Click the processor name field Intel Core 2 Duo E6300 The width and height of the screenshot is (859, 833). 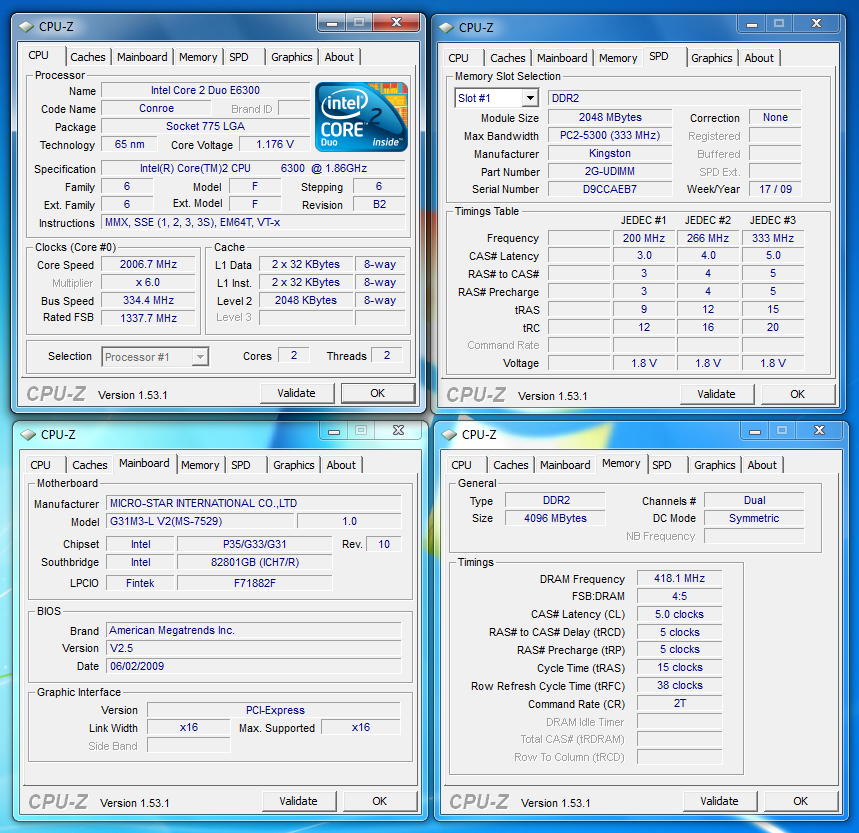(x=205, y=90)
